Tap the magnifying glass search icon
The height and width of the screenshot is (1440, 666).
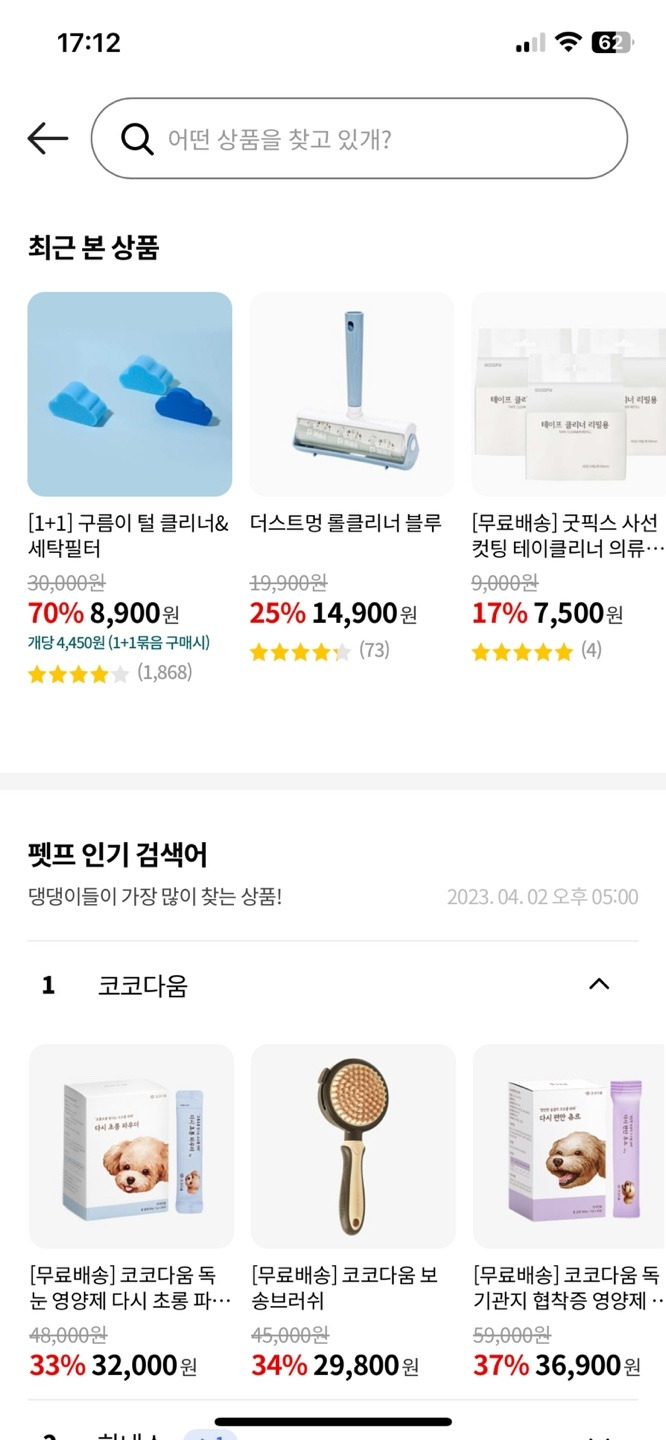[137, 139]
